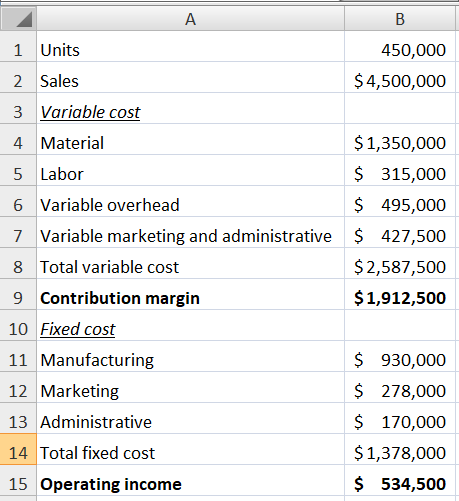Click the 'Operating income' cell
This screenshot has width=459, height=501.
(x=190, y=480)
